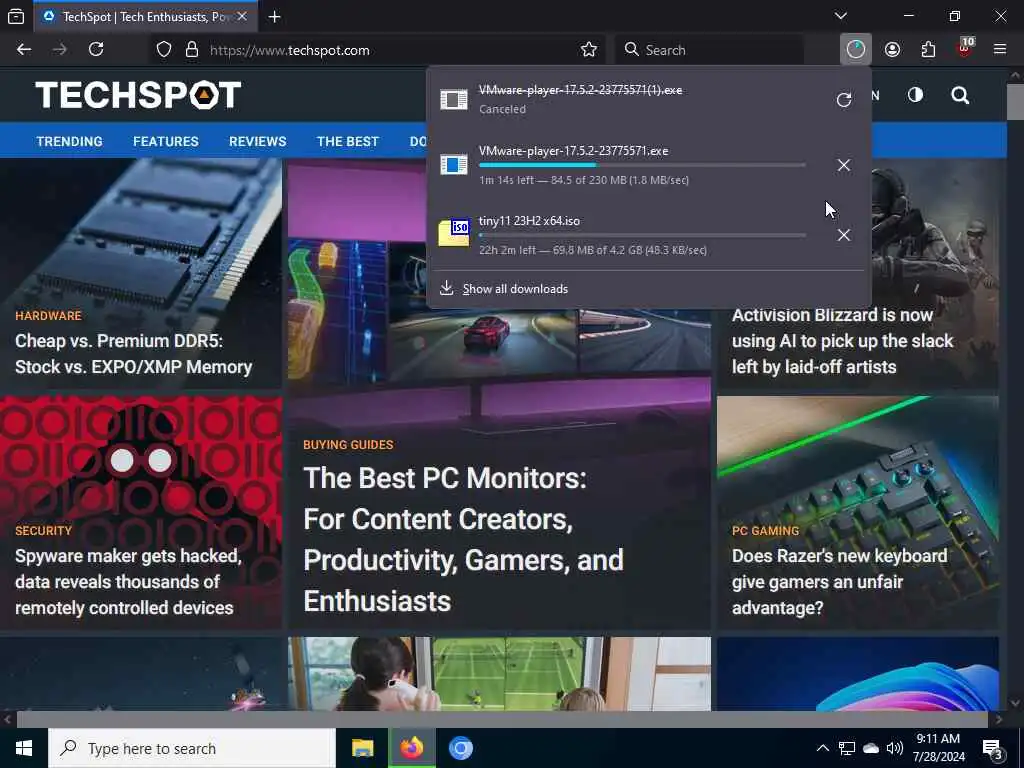Show hidden system tray icons chevron

click(823, 748)
